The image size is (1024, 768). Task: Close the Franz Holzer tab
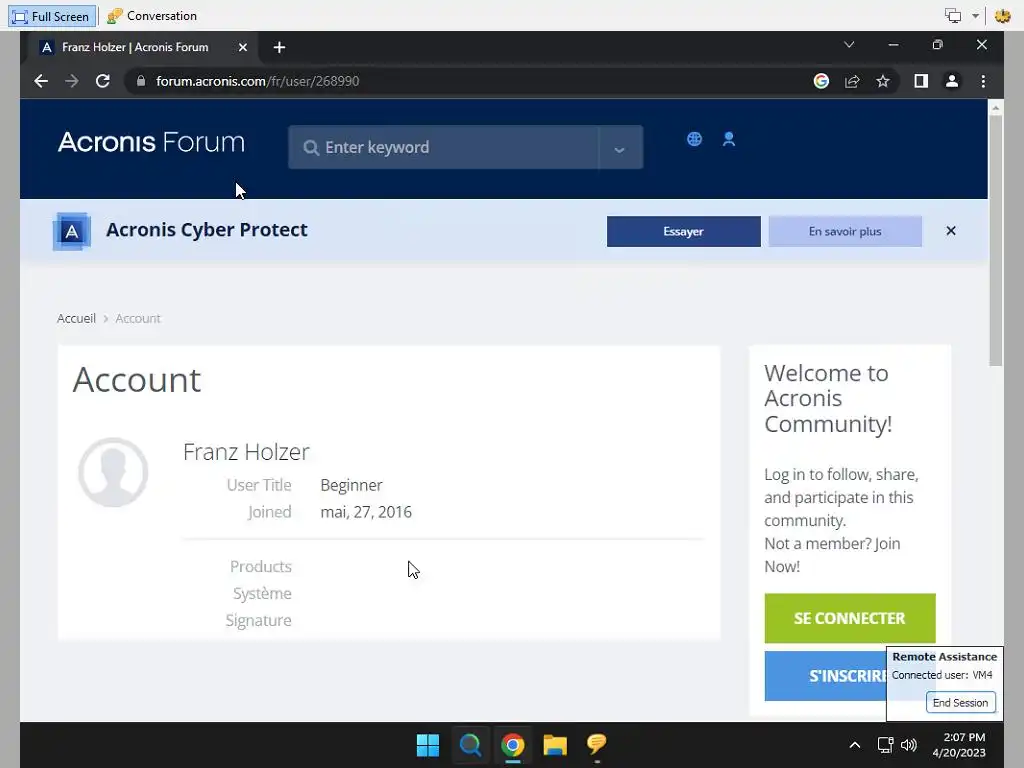[242, 47]
